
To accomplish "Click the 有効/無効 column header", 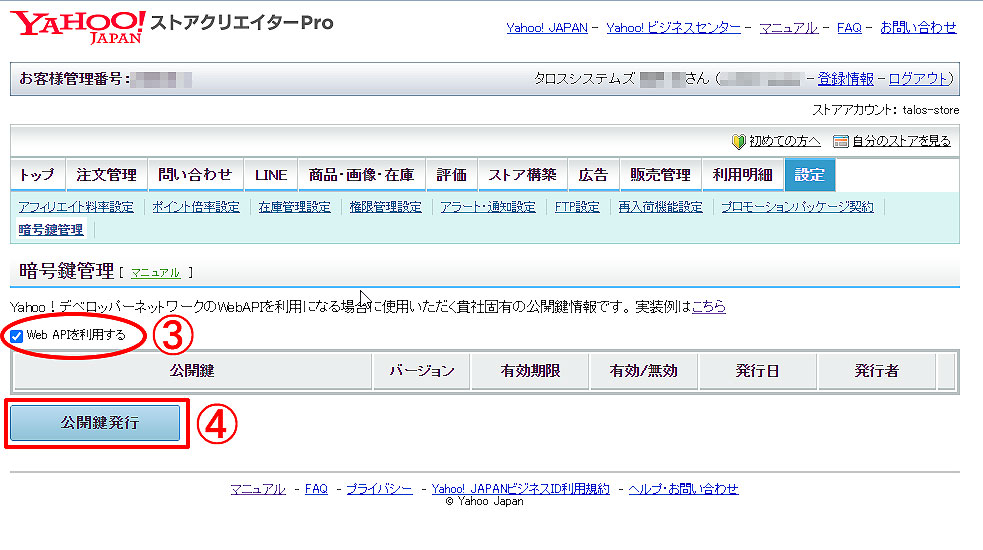I will coord(644,371).
